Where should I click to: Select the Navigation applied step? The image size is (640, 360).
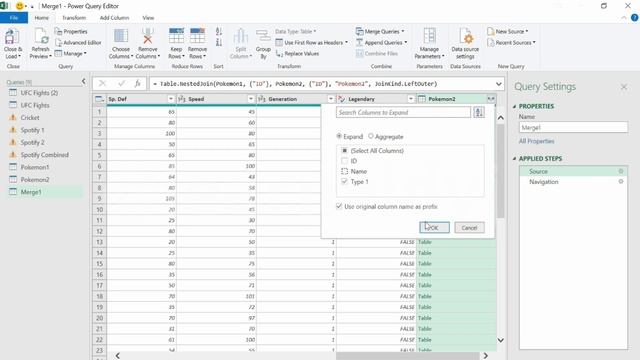pyautogui.click(x=573, y=182)
